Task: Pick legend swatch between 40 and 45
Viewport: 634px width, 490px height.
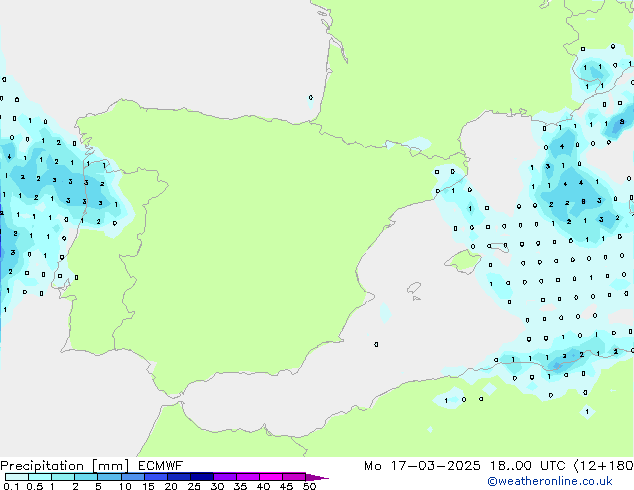Action: (x=275, y=478)
